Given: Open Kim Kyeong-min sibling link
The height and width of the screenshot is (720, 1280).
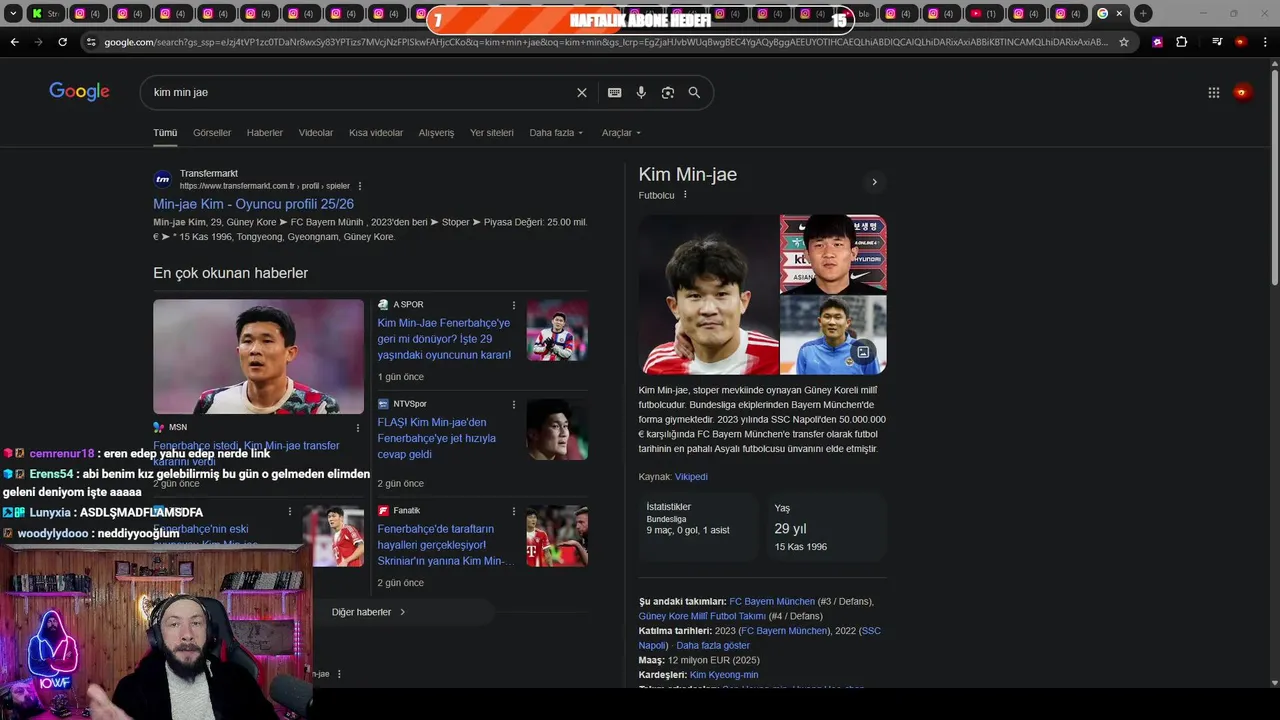Looking at the screenshot, I should (724, 675).
